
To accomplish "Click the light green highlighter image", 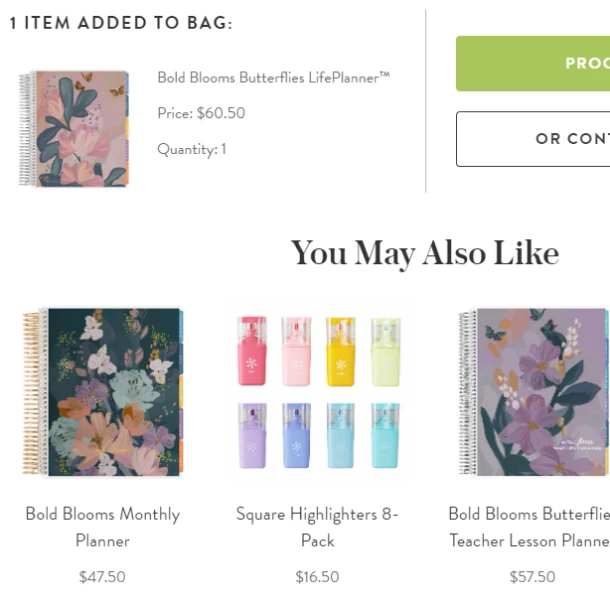I will (386, 352).
